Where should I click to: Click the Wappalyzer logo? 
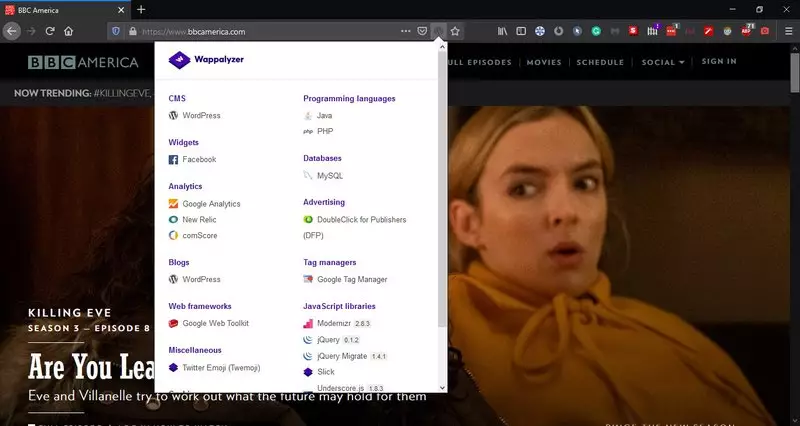(206, 60)
